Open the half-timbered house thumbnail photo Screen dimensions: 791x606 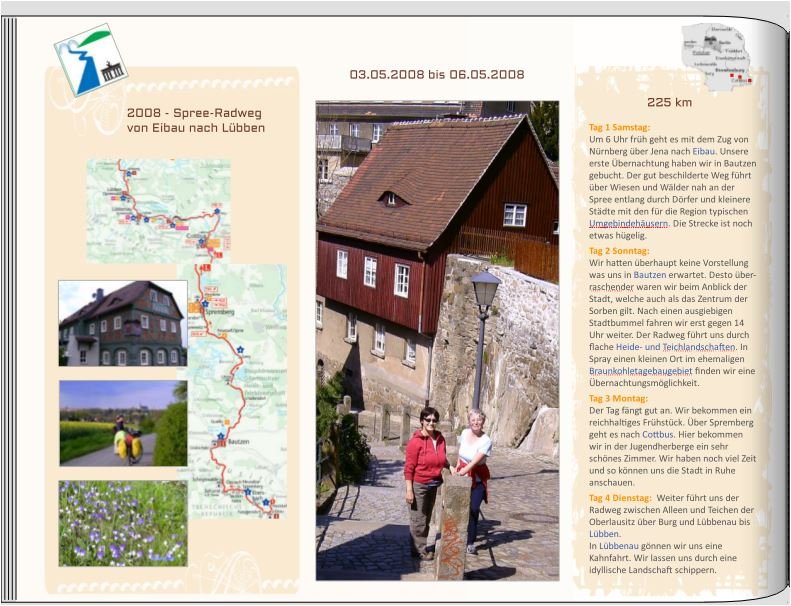click(x=123, y=323)
